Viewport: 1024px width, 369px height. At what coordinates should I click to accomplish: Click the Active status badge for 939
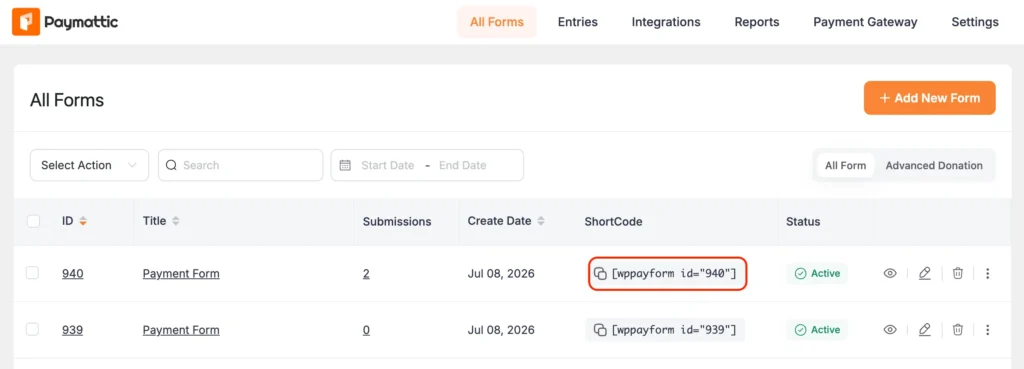pyautogui.click(x=817, y=330)
